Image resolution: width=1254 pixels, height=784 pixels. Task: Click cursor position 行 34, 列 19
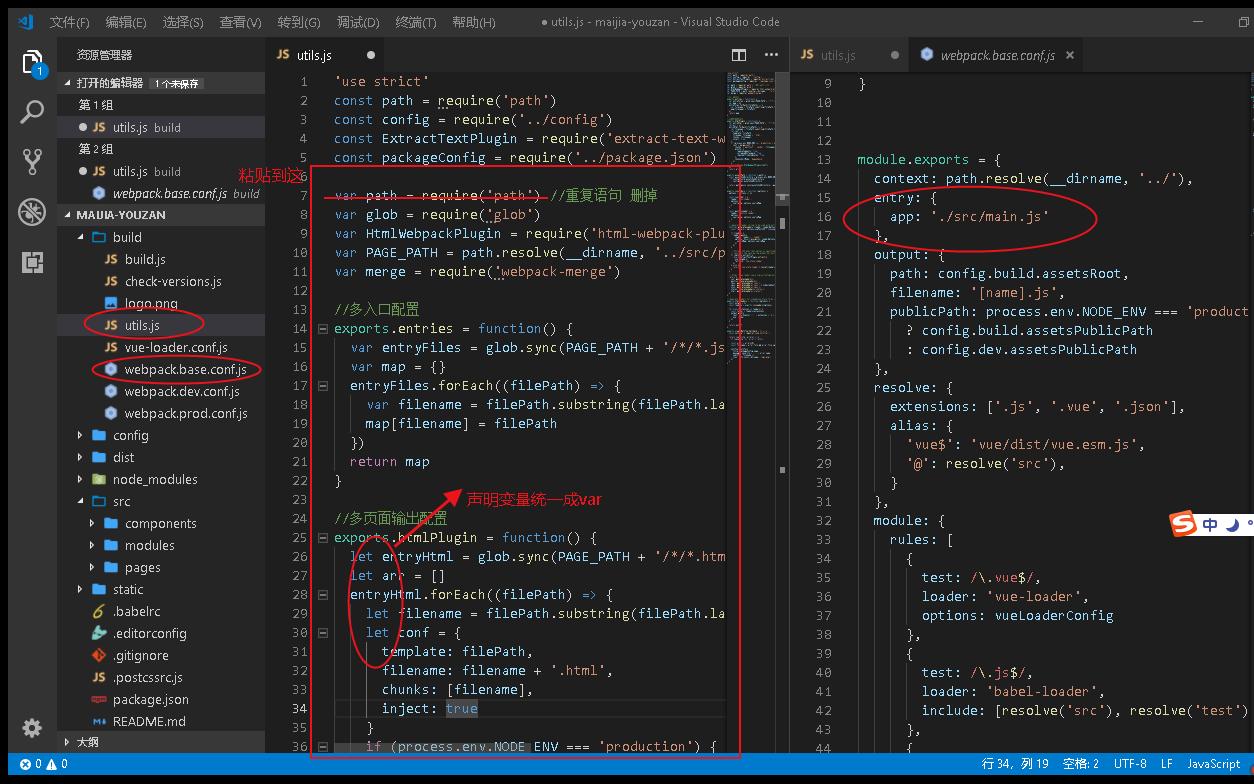pos(1014,764)
